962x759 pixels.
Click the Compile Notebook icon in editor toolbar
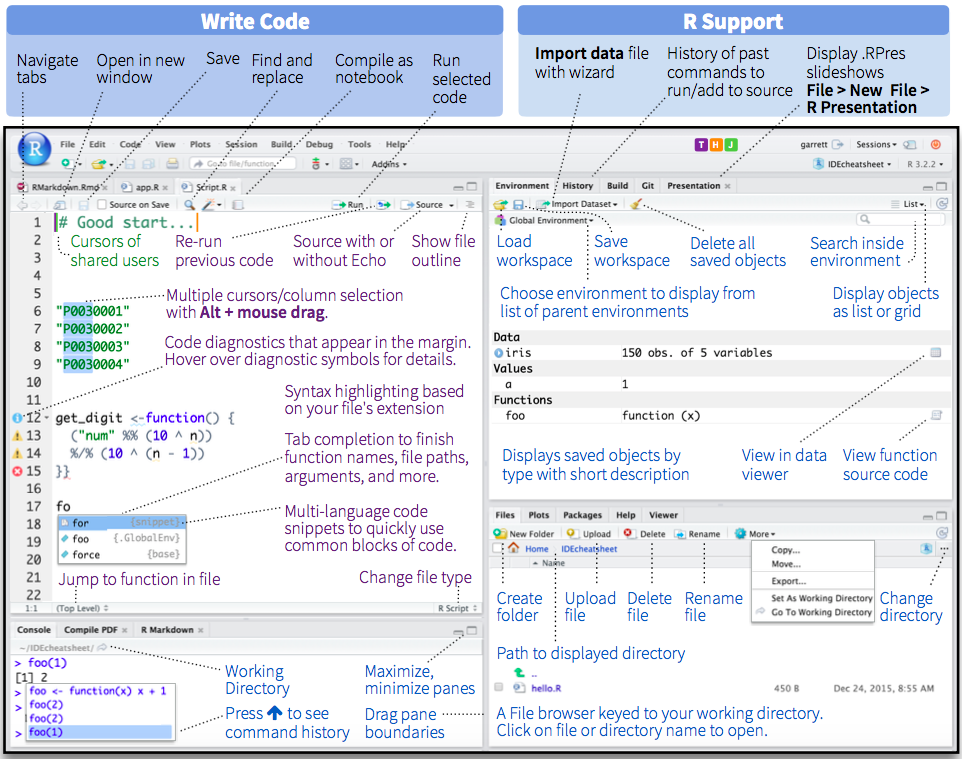pos(238,205)
